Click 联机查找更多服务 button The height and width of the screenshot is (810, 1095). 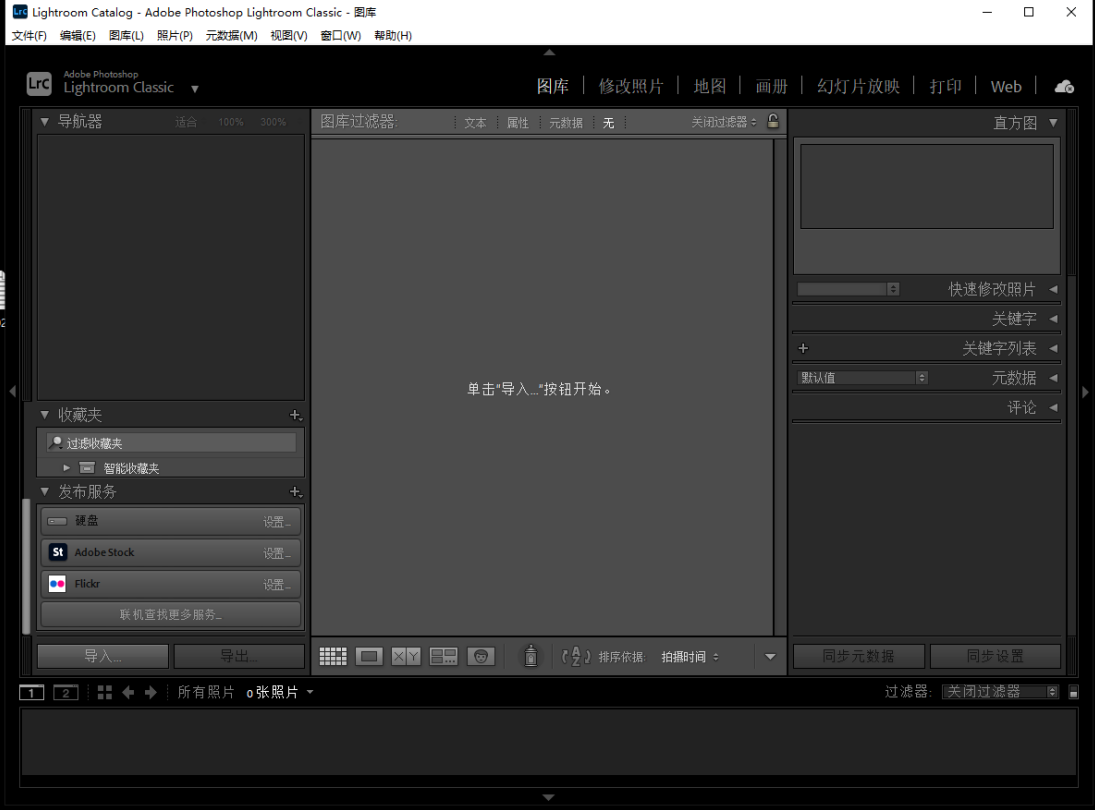171,615
